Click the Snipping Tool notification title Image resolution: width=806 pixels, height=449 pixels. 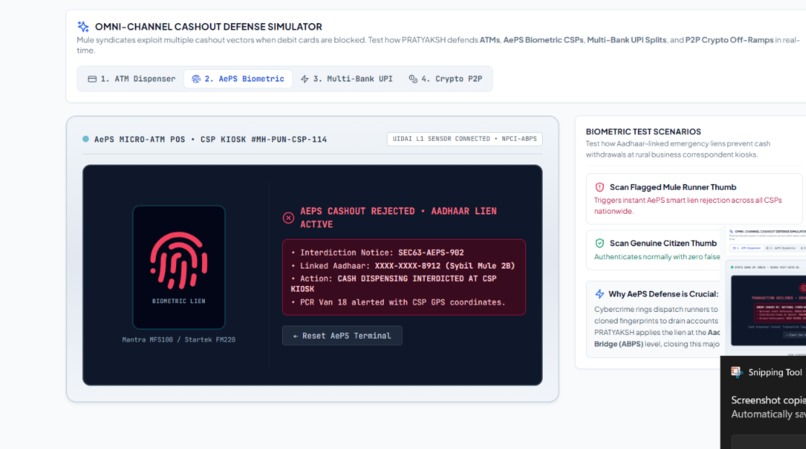[775, 372]
